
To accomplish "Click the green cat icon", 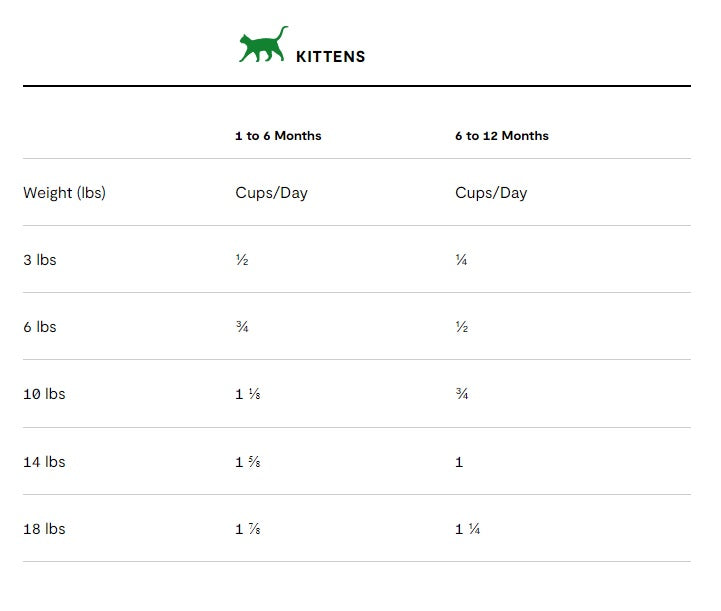I will click(x=263, y=46).
